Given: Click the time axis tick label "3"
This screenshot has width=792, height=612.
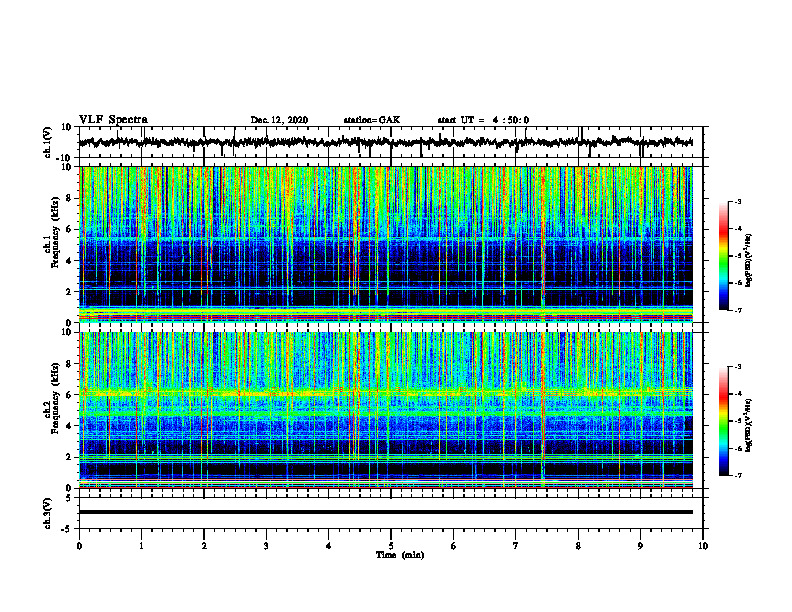Looking at the screenshot, I should pyautogui.click(x=266, y=546).
